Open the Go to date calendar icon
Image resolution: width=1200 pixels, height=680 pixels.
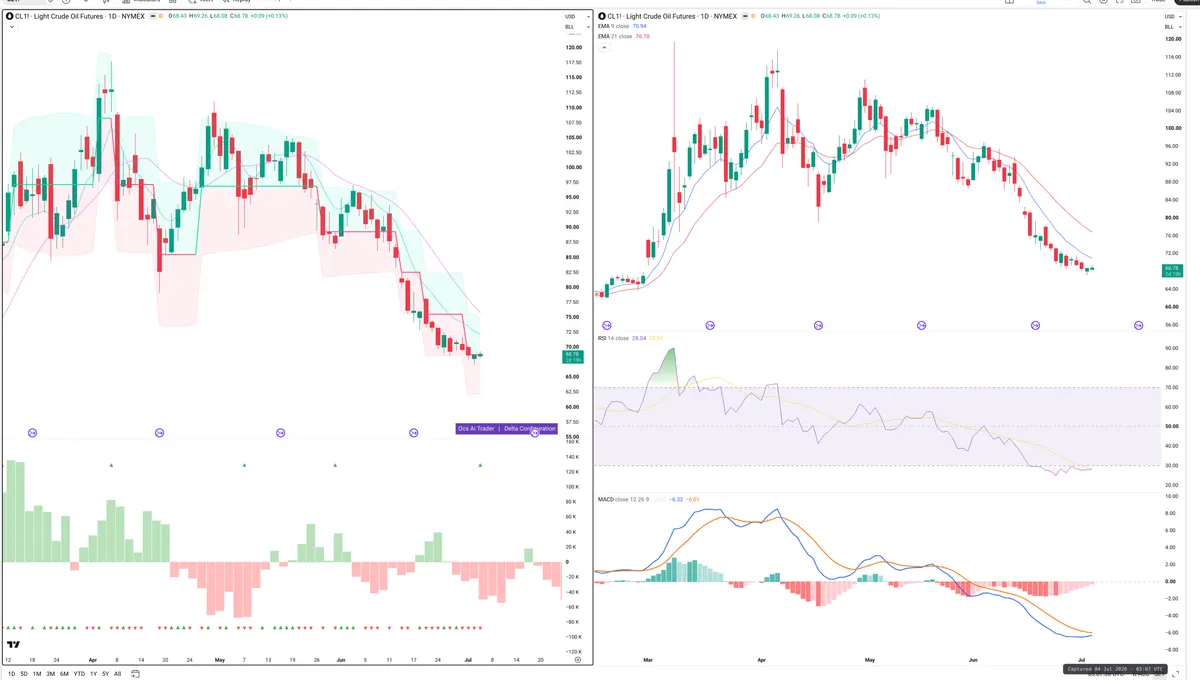(x=134, y=674)
